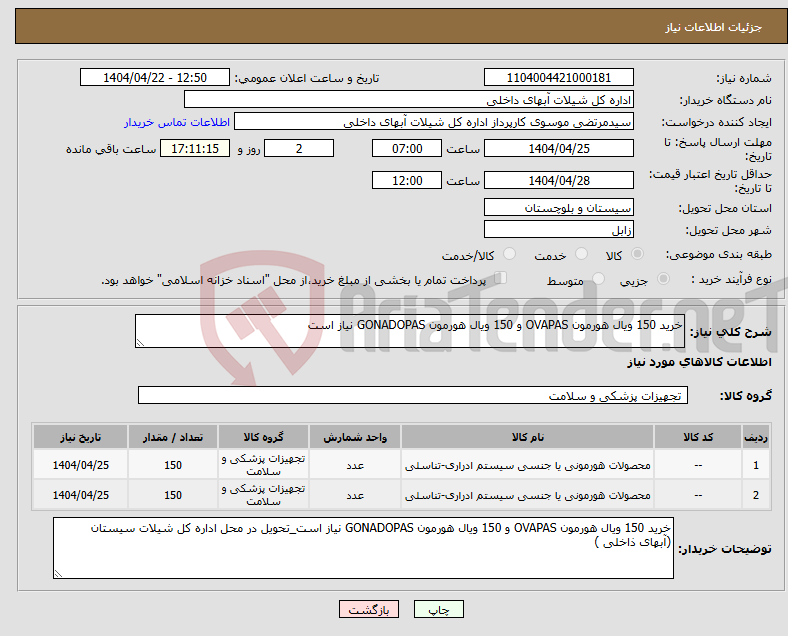Screen dimensions: 788x636
Task: Click need date 1404/04/25 in row 2
Action: (x=80, y=495)
